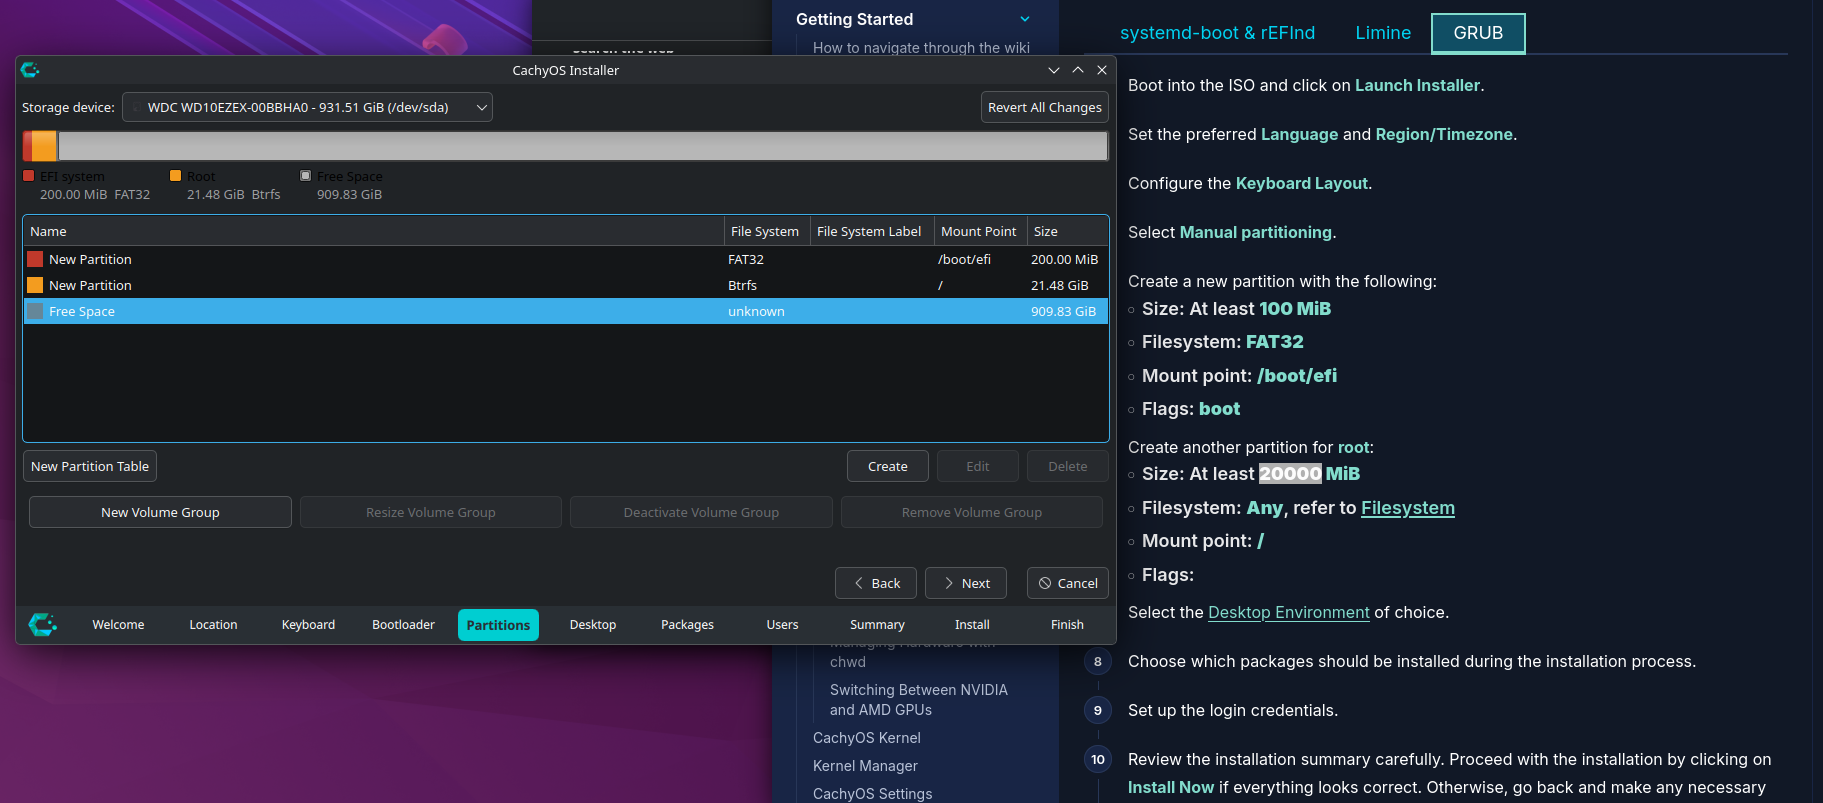1823x803 pixels.
Task: Click the Location step in installer
Action: pyautogui.click(x=213, y=625)
